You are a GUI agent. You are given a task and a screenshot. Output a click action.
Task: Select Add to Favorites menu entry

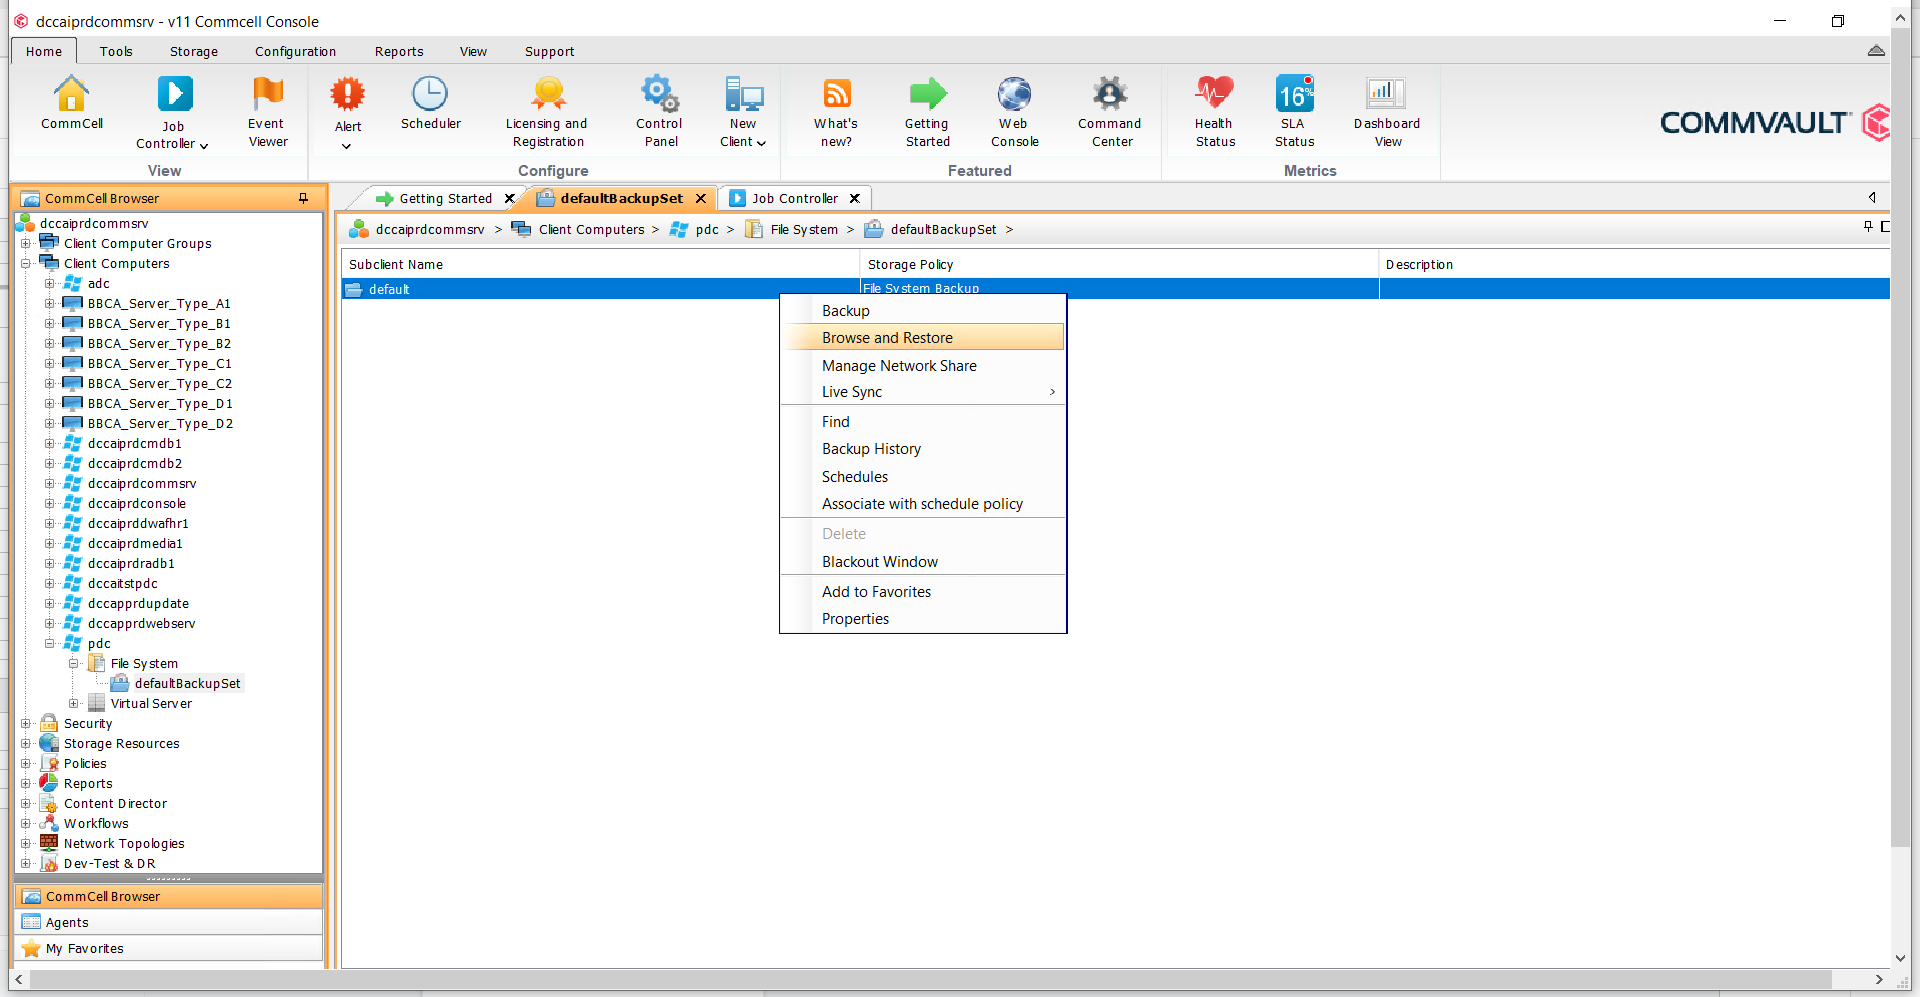point(923,592)
